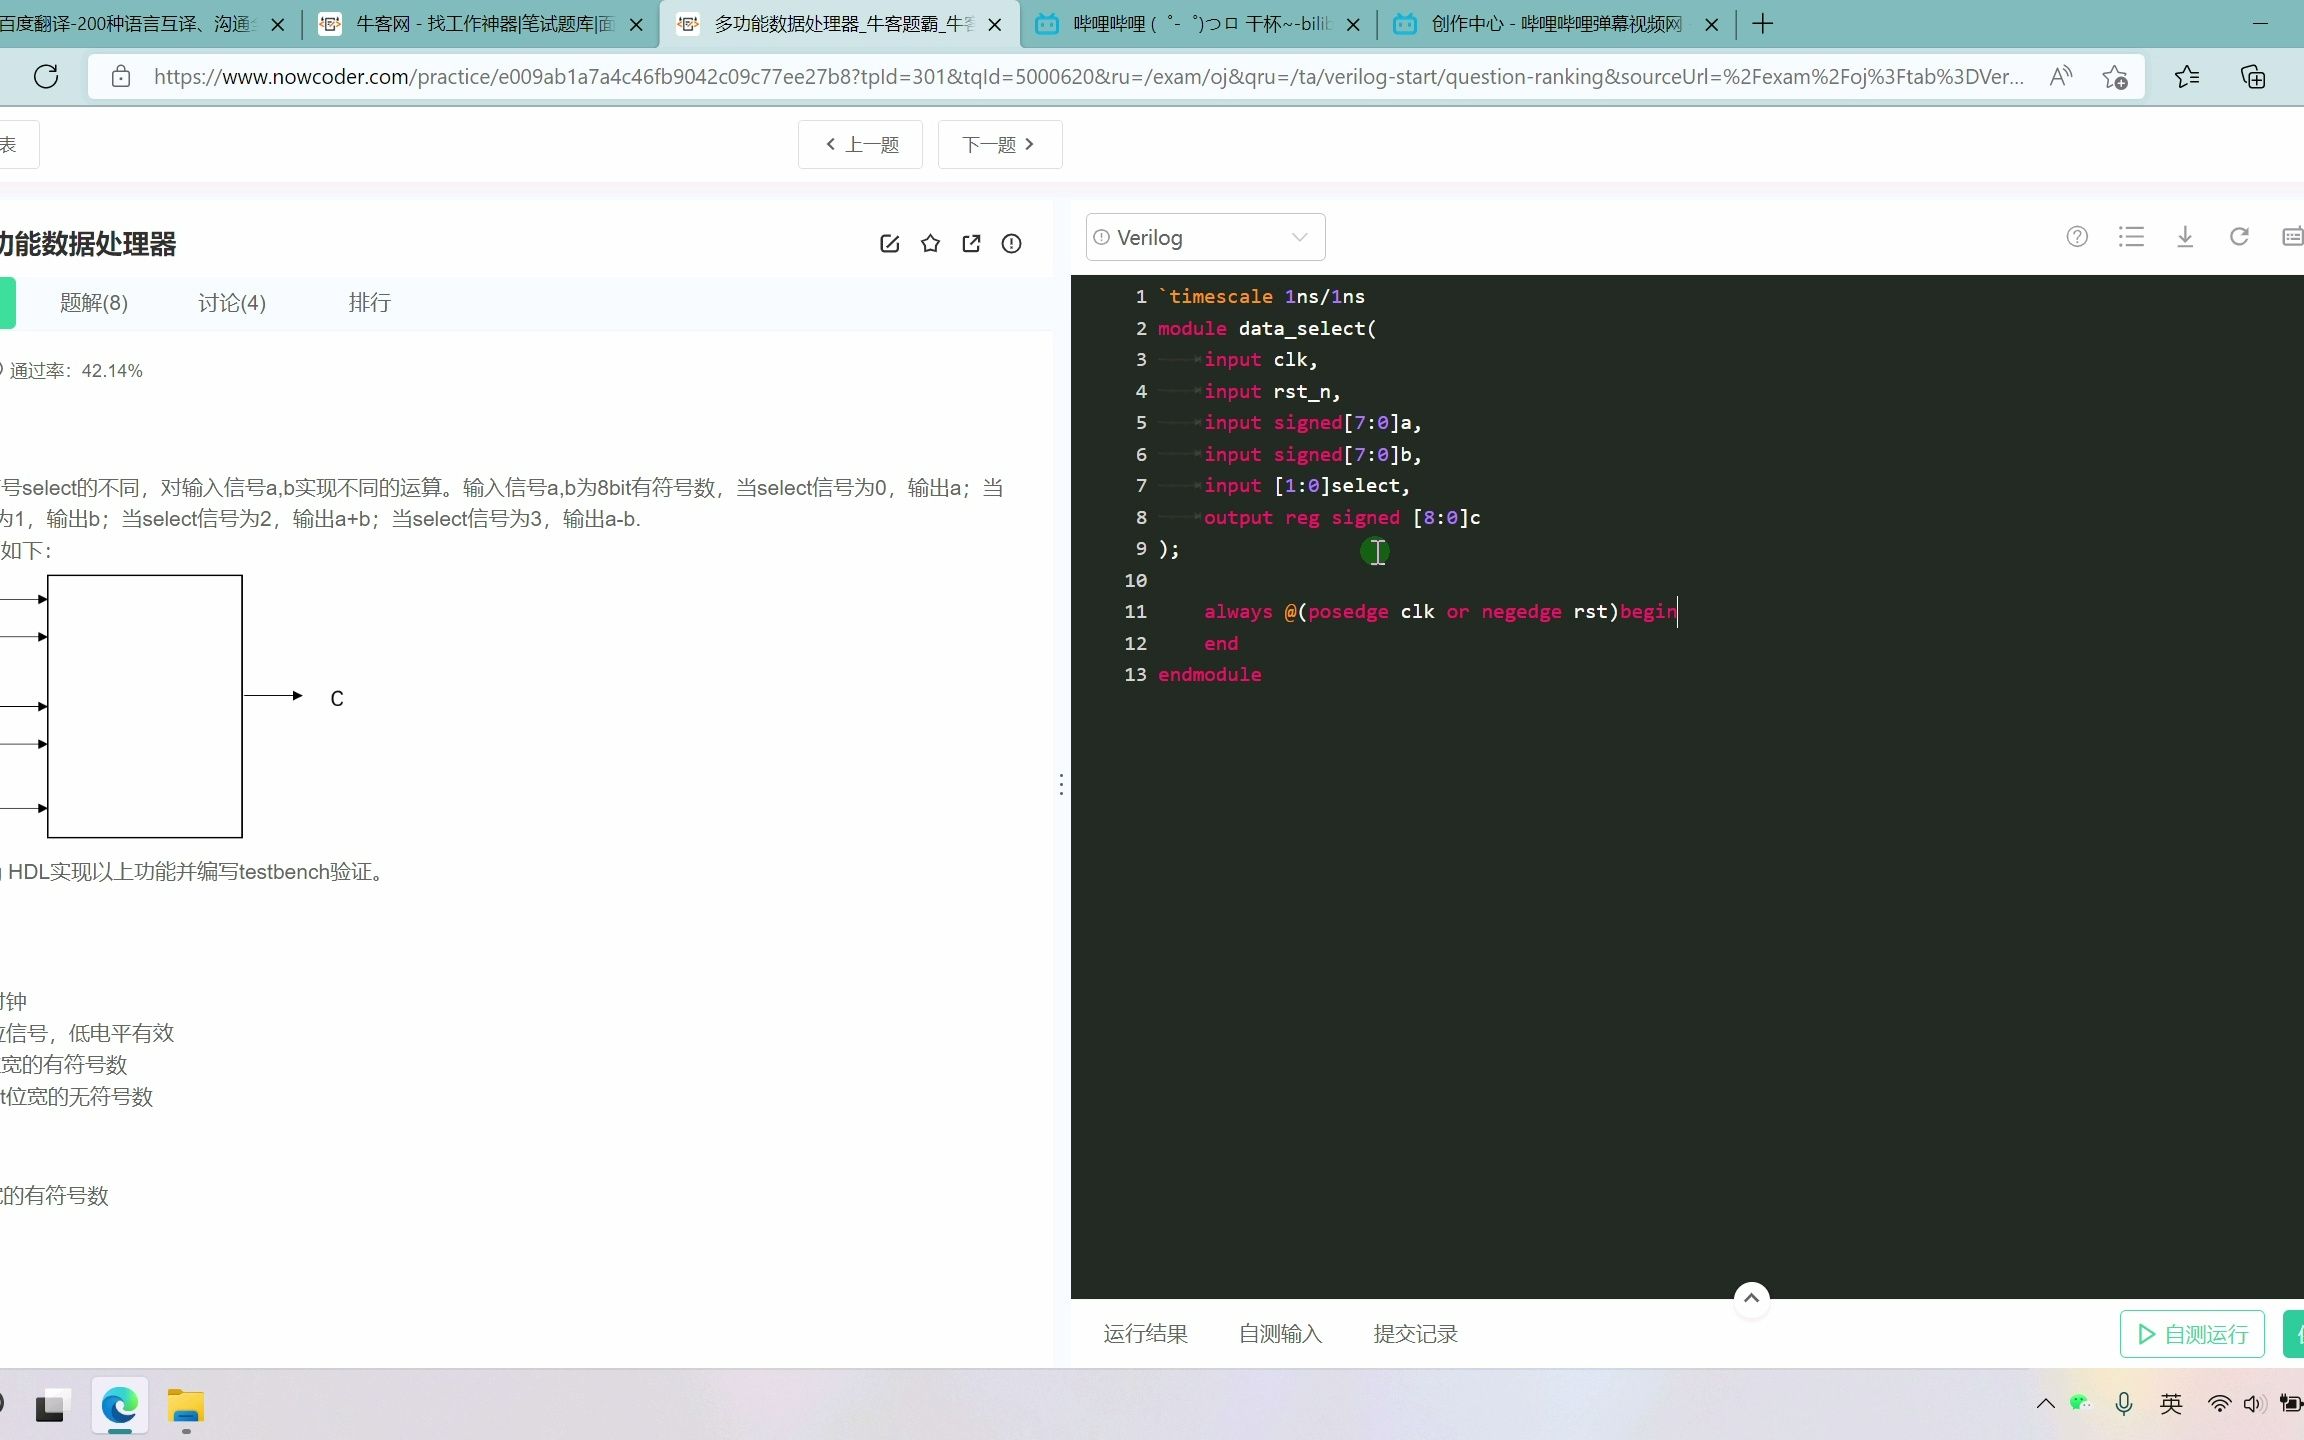Expand the results panel with the up chevron
Screen dimensions: 2304x1440
coord(1751,1298)
